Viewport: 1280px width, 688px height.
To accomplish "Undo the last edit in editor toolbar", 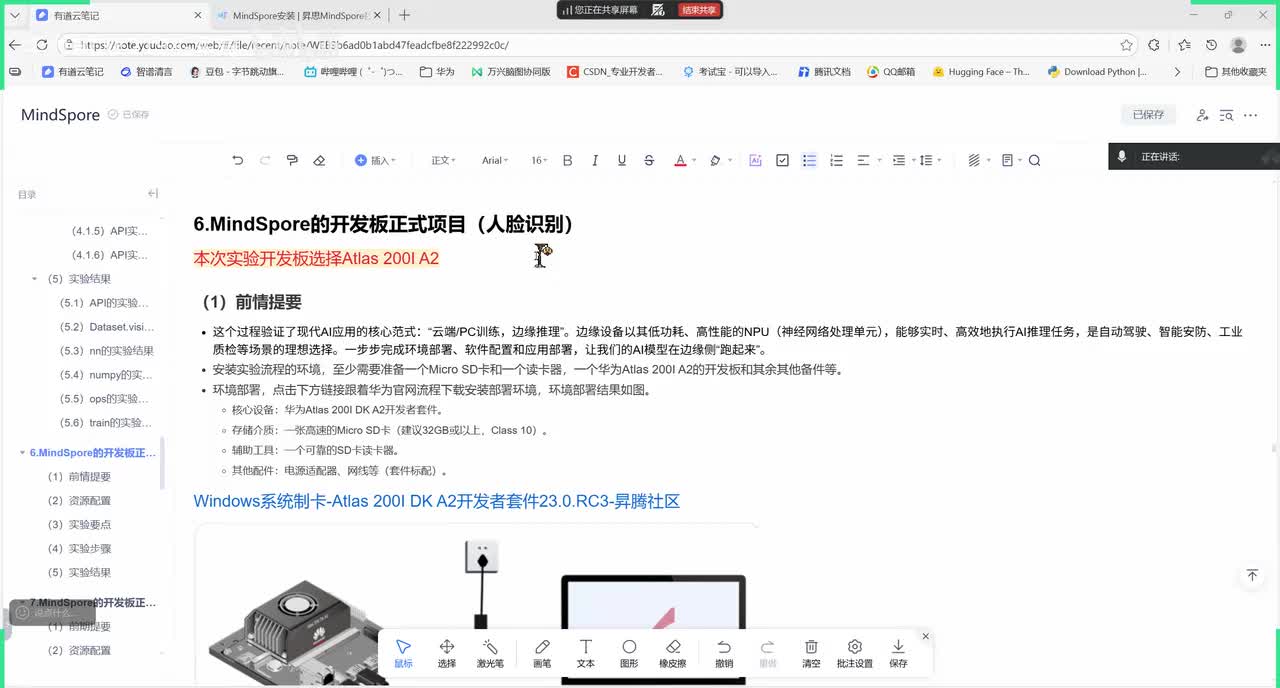I will pos(238,160).
